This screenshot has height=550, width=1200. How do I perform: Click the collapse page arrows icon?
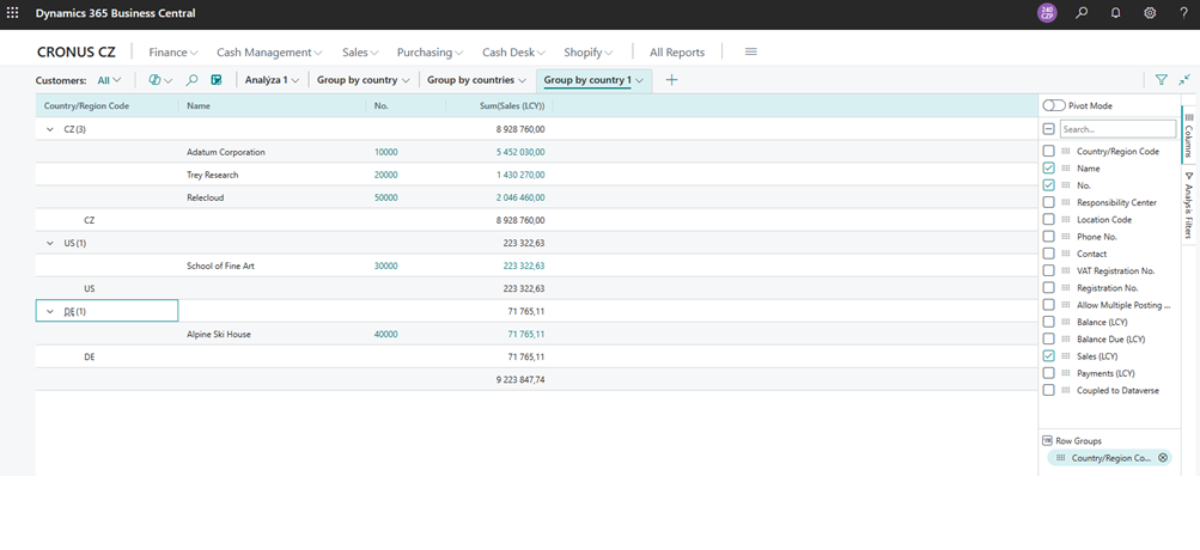1185,80
